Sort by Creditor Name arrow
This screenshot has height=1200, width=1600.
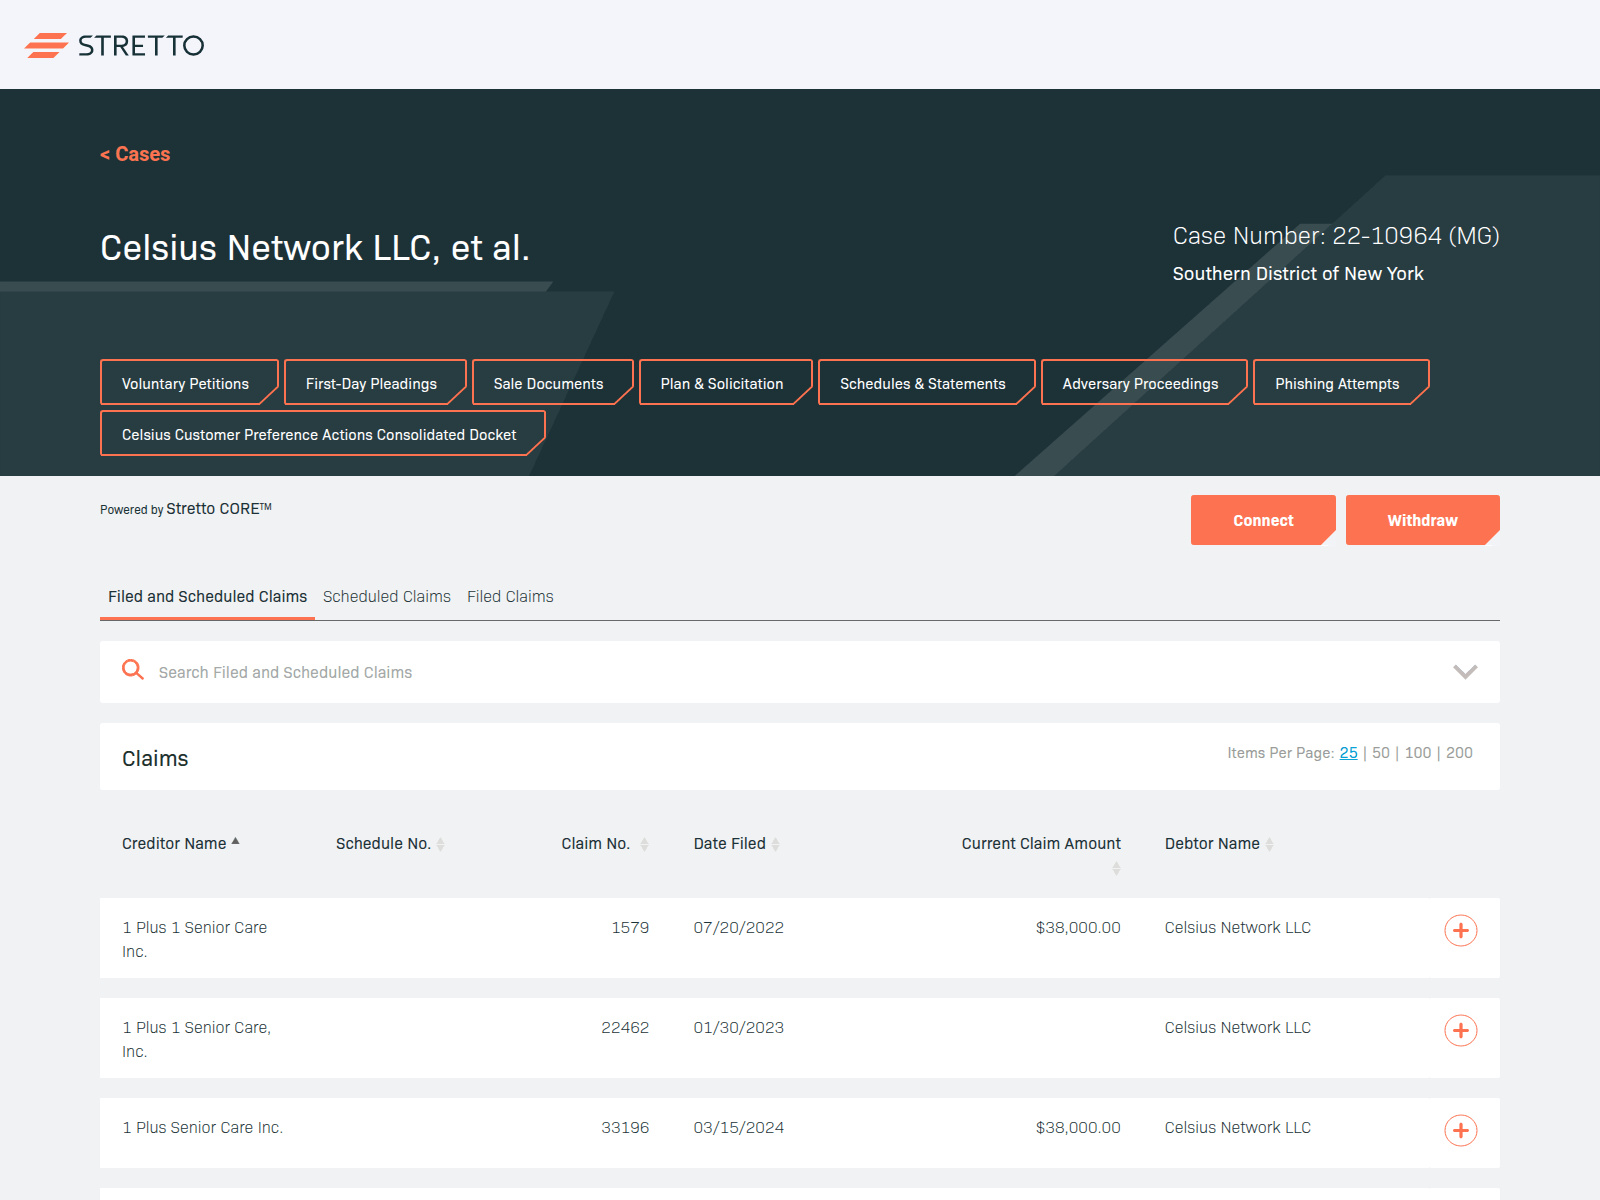(236, 842)
